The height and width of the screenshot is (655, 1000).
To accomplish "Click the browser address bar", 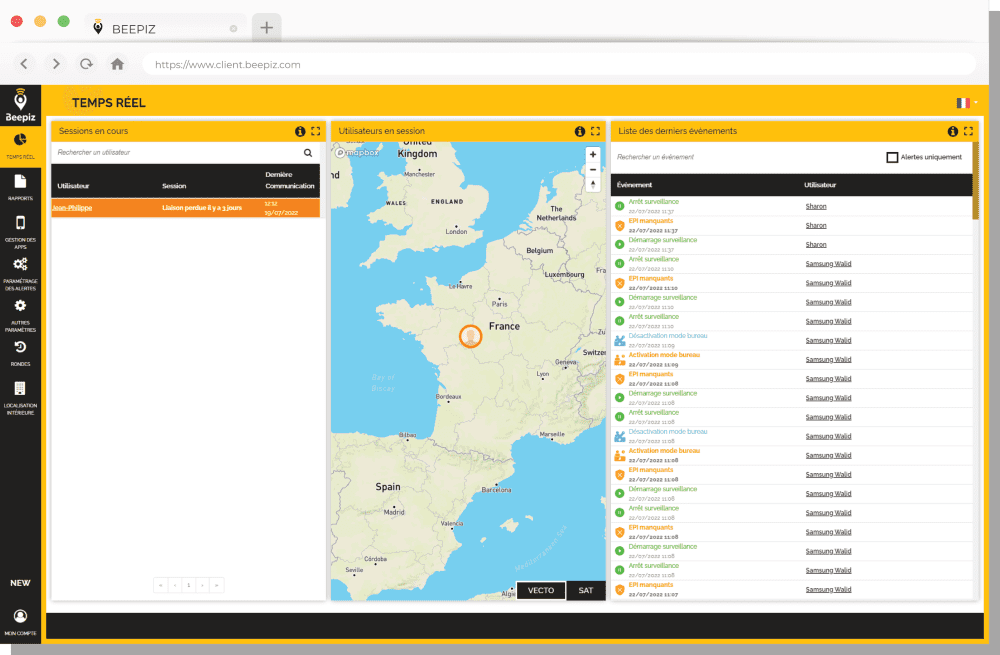I will 559,64.
